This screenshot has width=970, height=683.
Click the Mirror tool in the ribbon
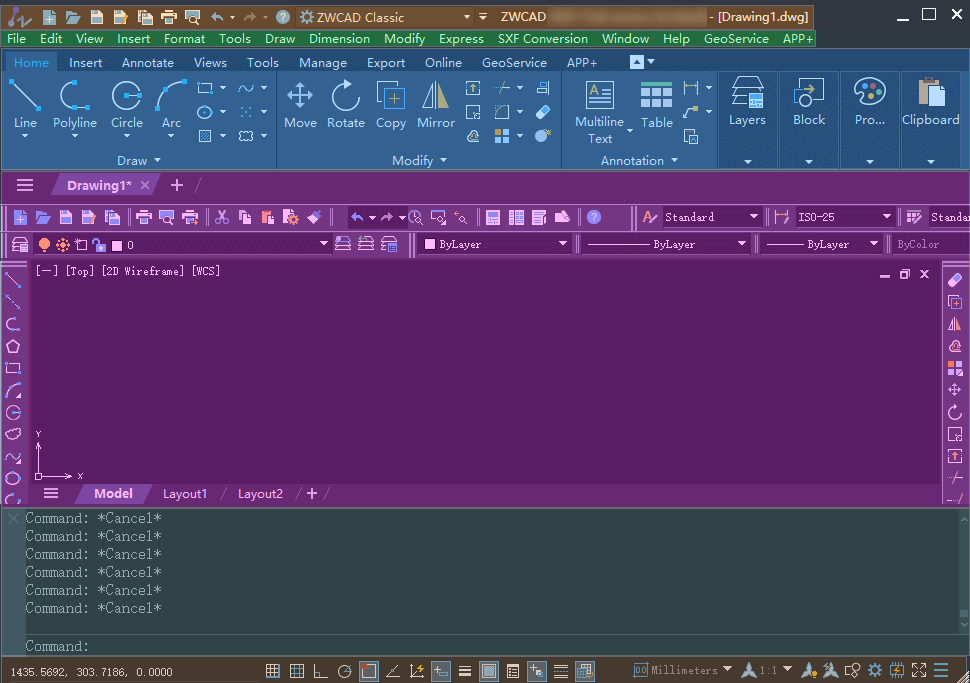coord(436,105)
